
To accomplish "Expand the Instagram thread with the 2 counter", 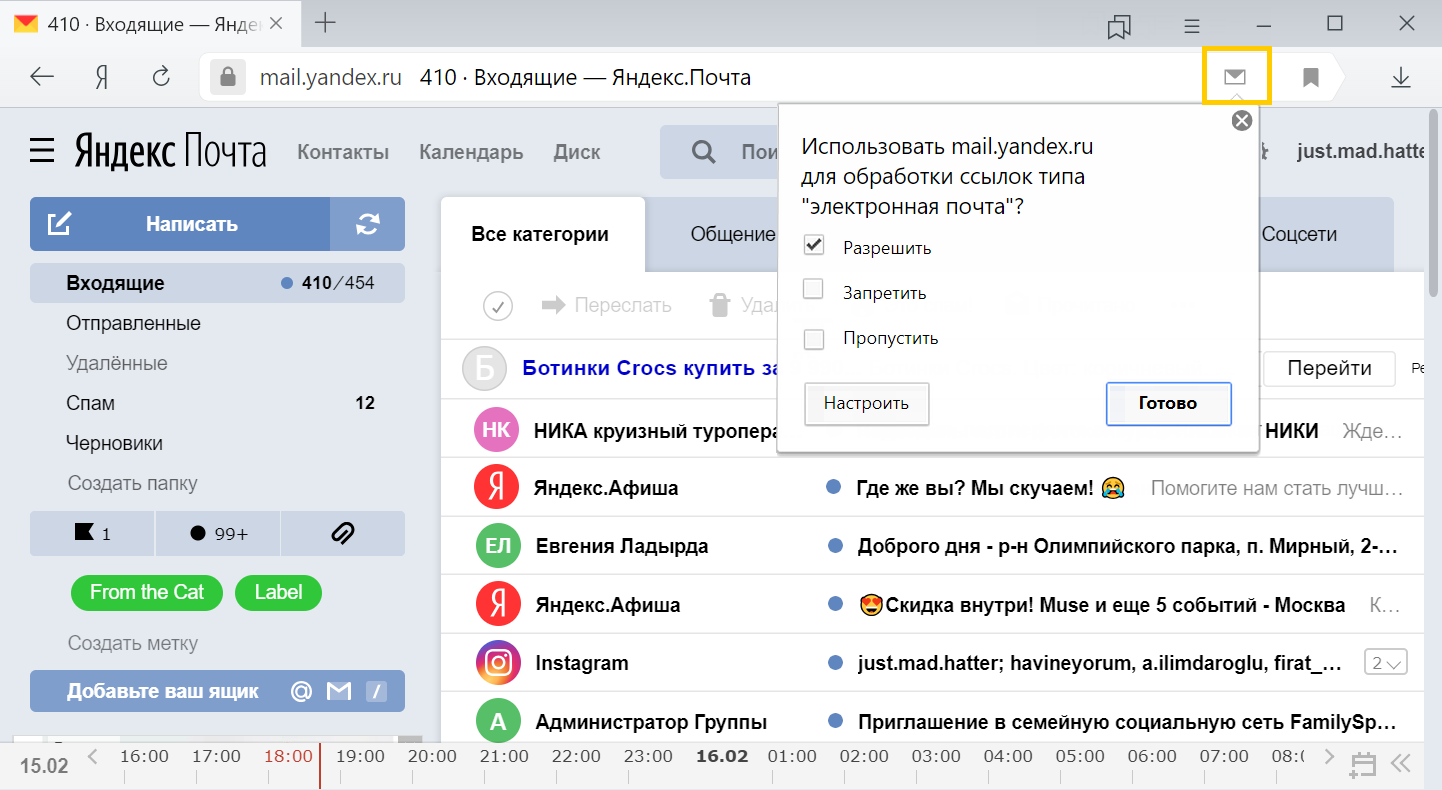I will pyautogui.click(x=1386, y=662).
